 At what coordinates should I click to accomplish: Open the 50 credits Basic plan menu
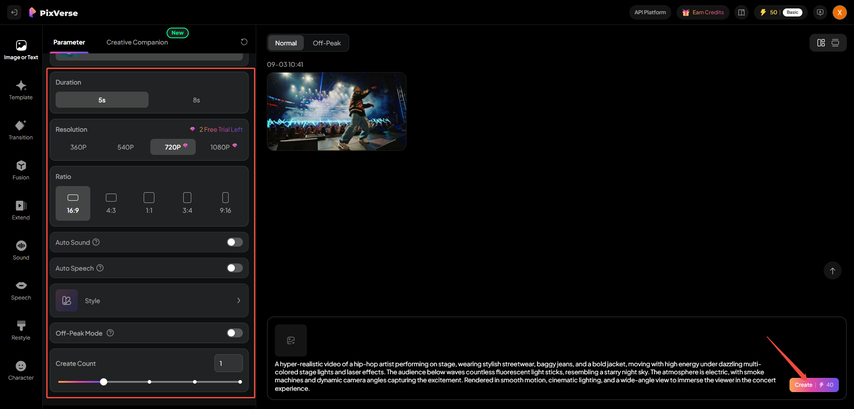[x=780, y=12]
